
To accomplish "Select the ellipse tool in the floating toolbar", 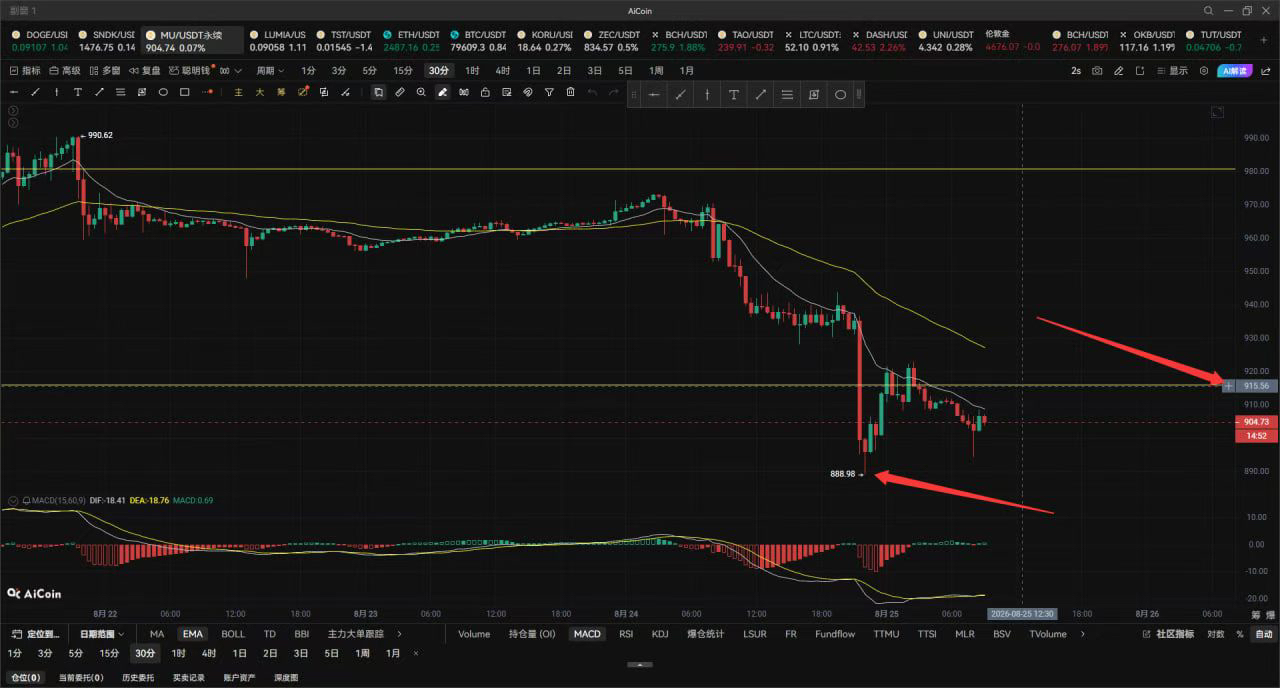I will (x=840, y=95).
